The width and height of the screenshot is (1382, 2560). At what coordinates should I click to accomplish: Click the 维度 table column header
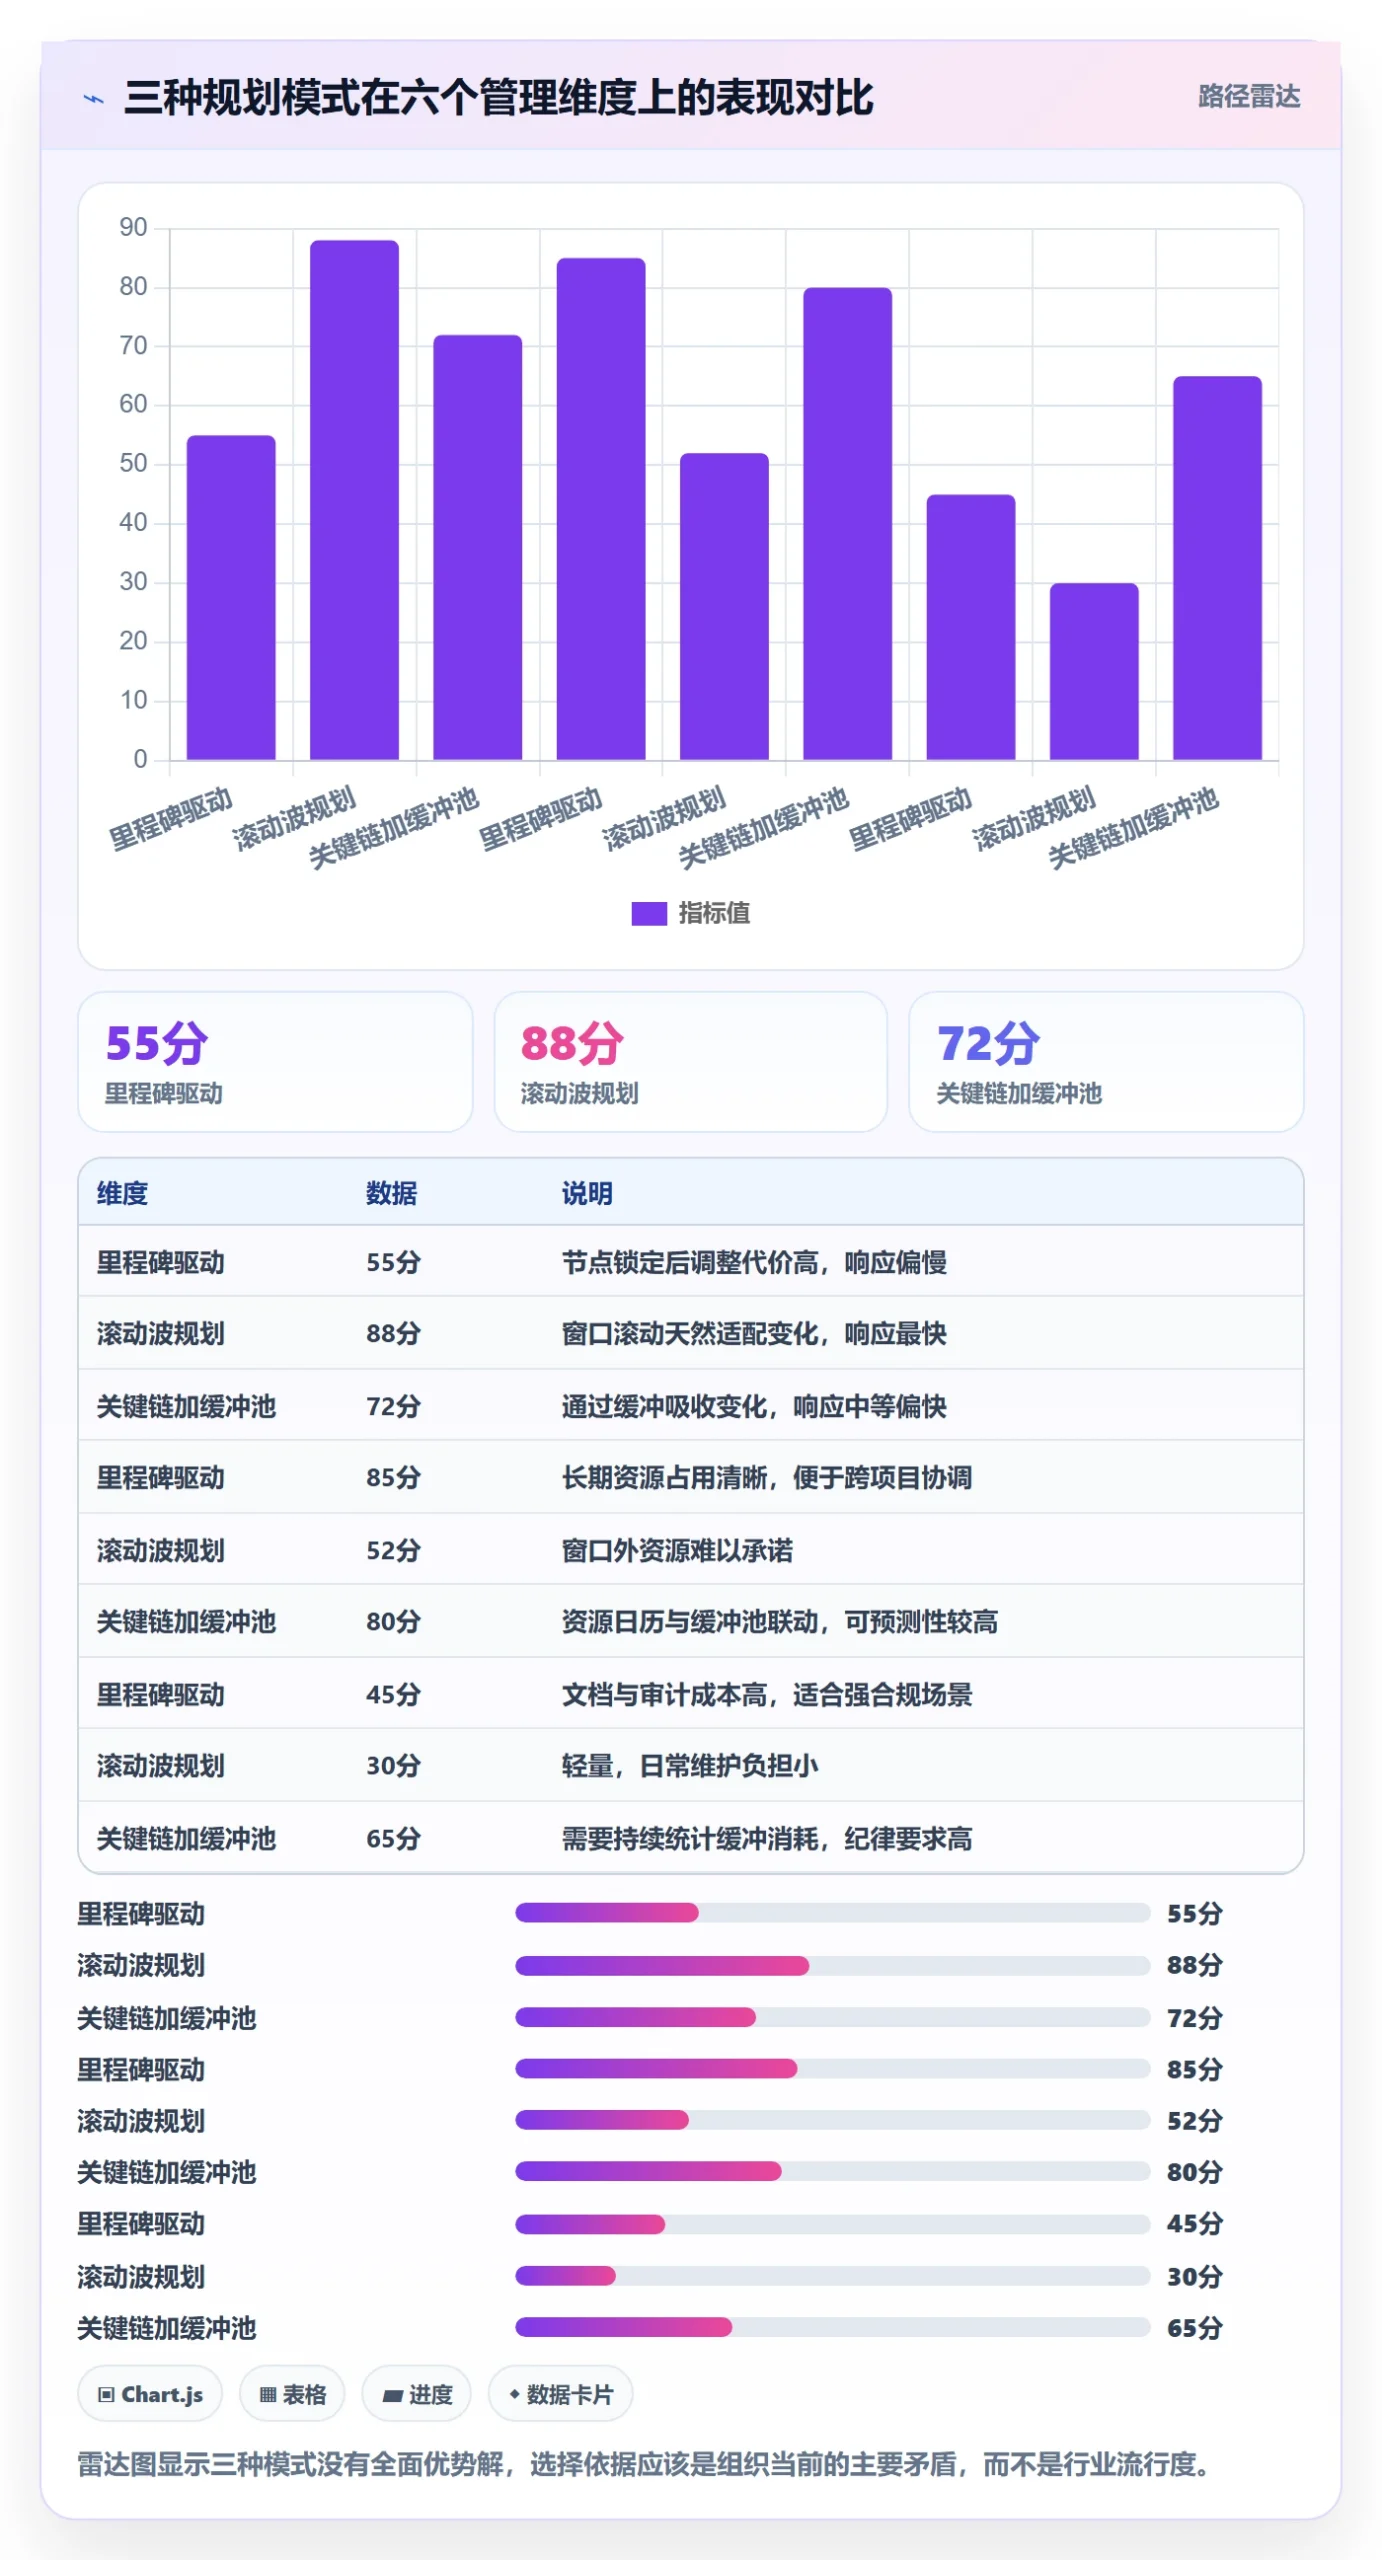pos(122,1193)
